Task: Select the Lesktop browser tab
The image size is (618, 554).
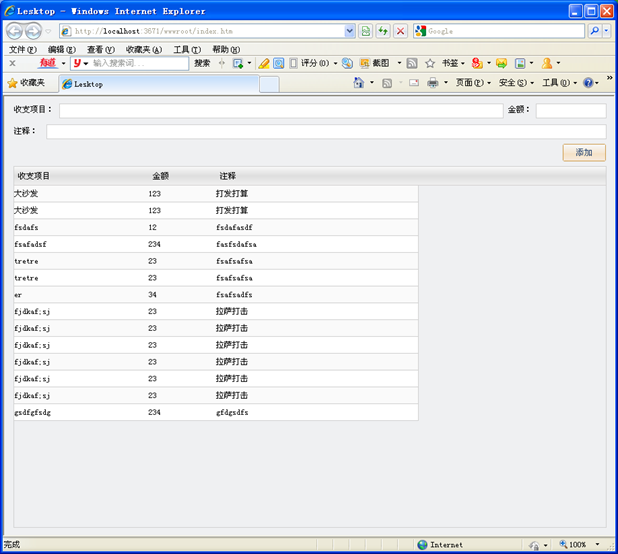Action: click(159, 84)
